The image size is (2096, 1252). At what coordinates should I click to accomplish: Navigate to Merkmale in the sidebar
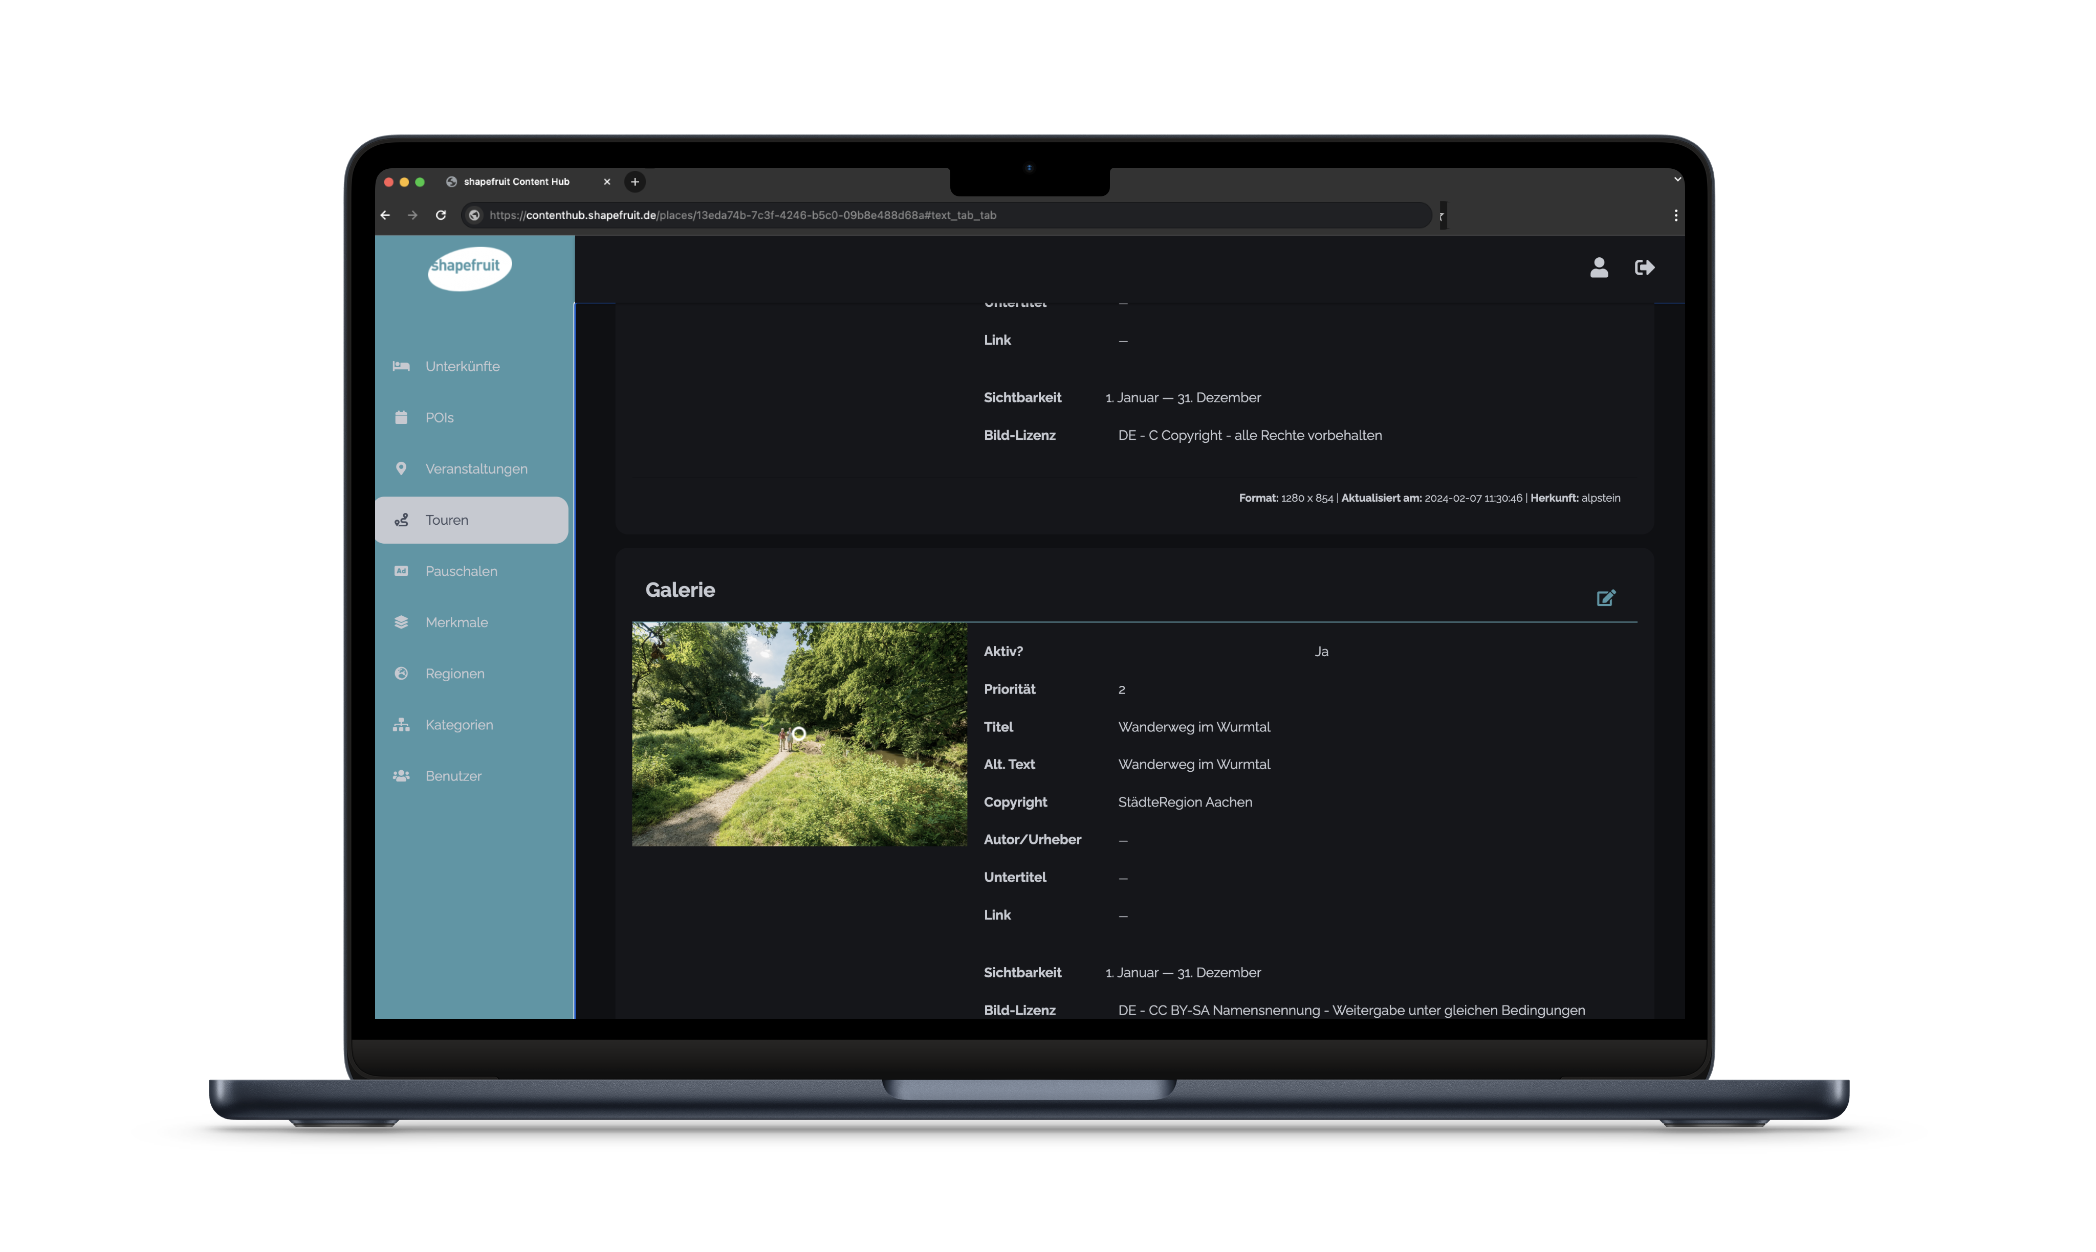pos(456,622)
